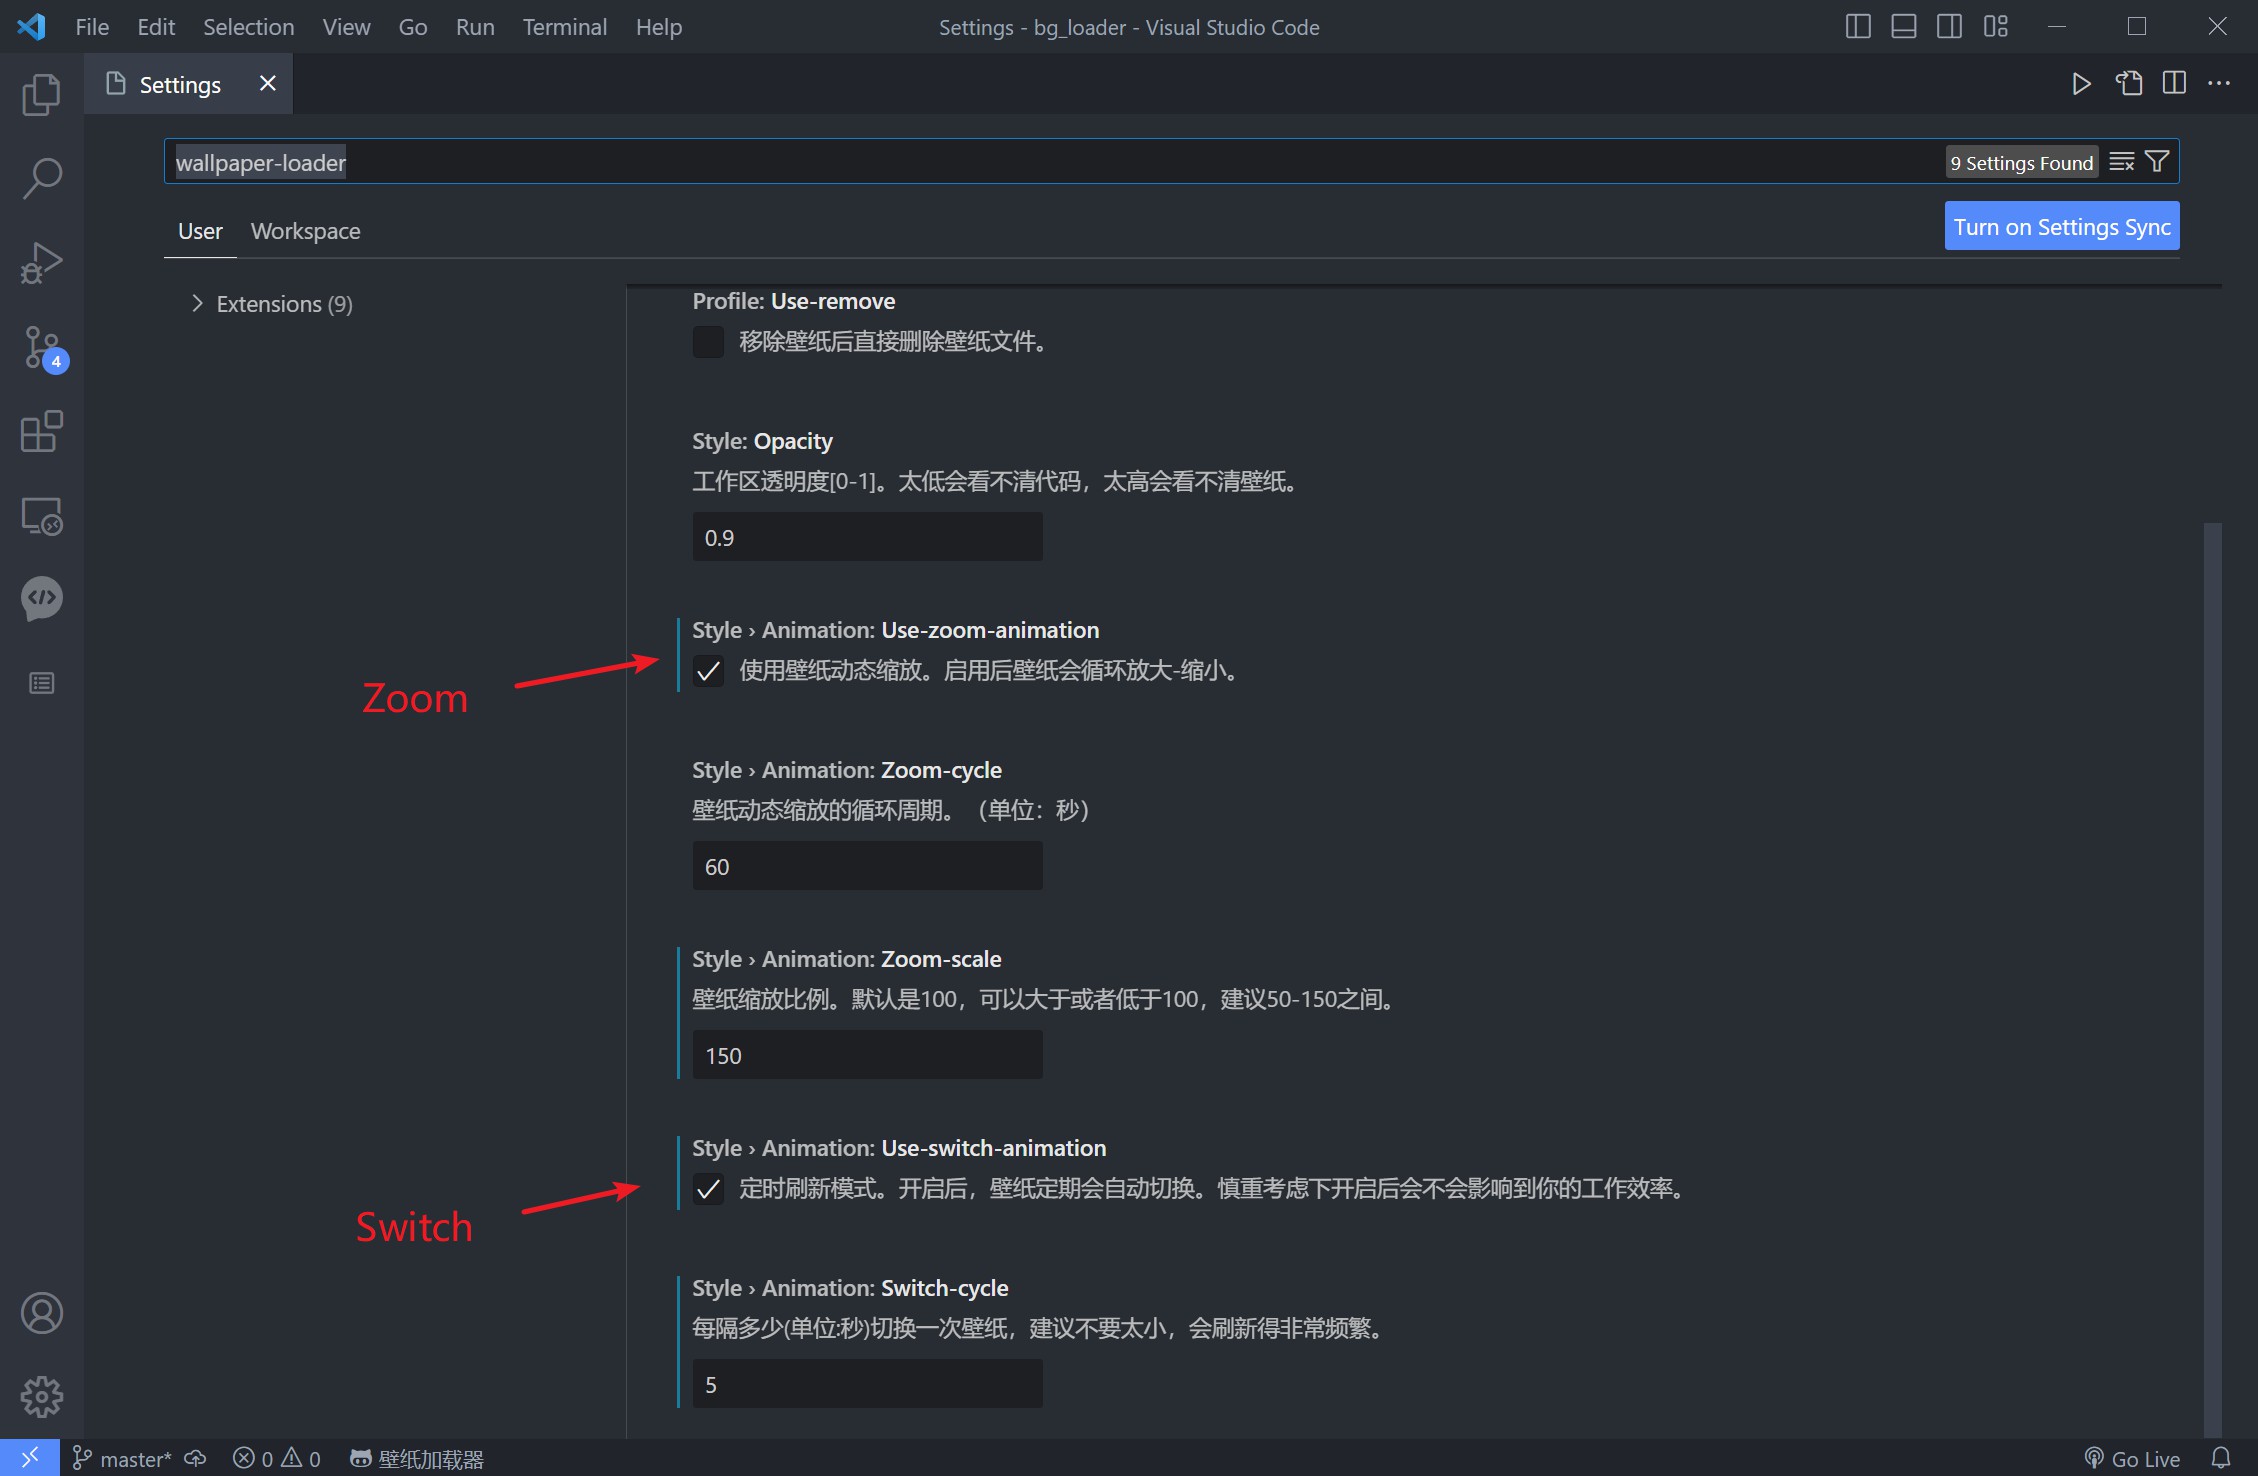Open Run and Debug view

click(41, 263)
